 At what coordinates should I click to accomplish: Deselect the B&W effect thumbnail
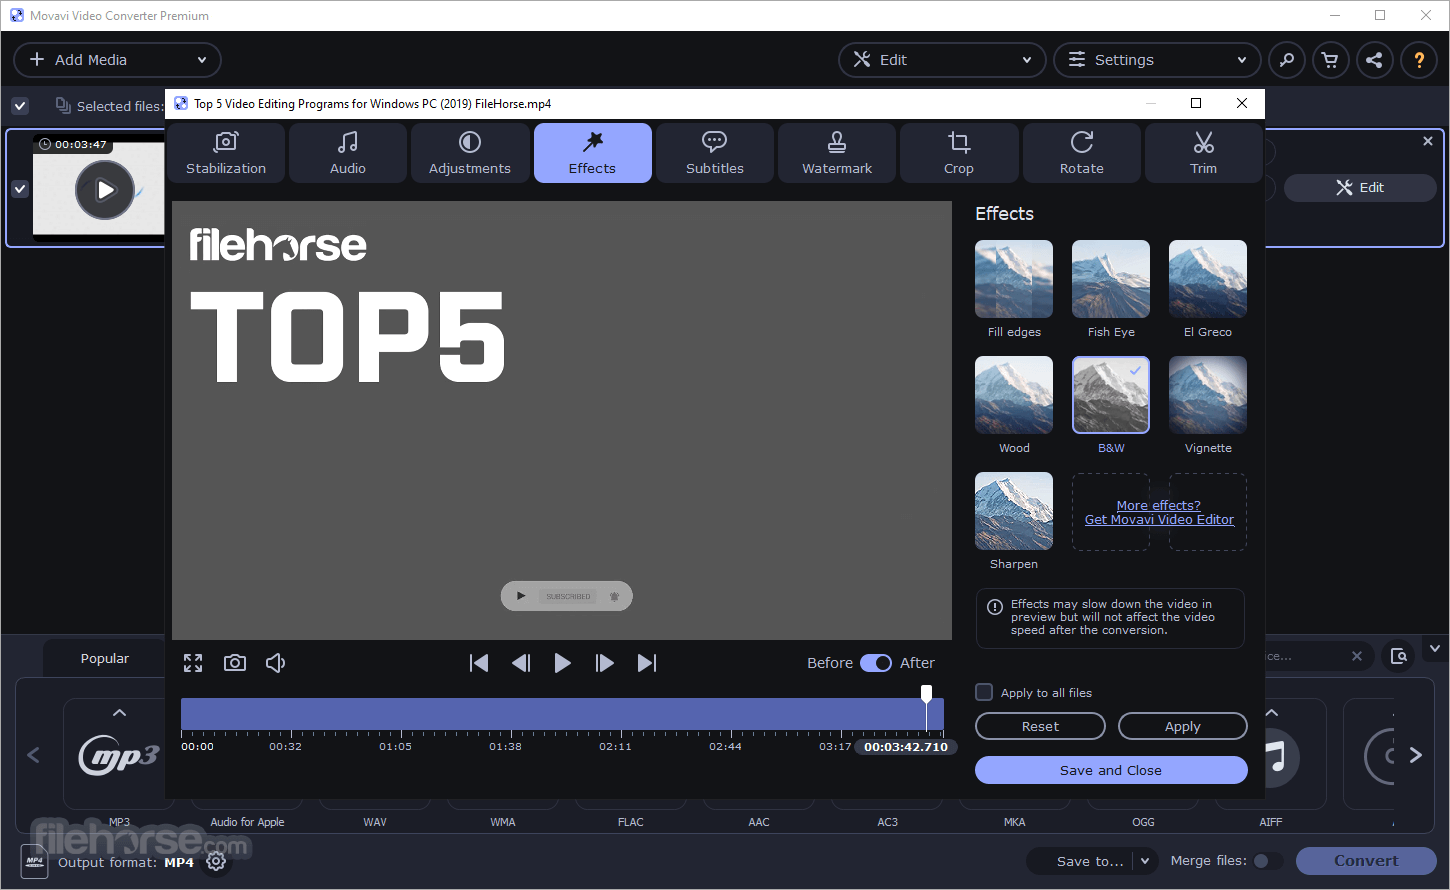point(1111,395)
